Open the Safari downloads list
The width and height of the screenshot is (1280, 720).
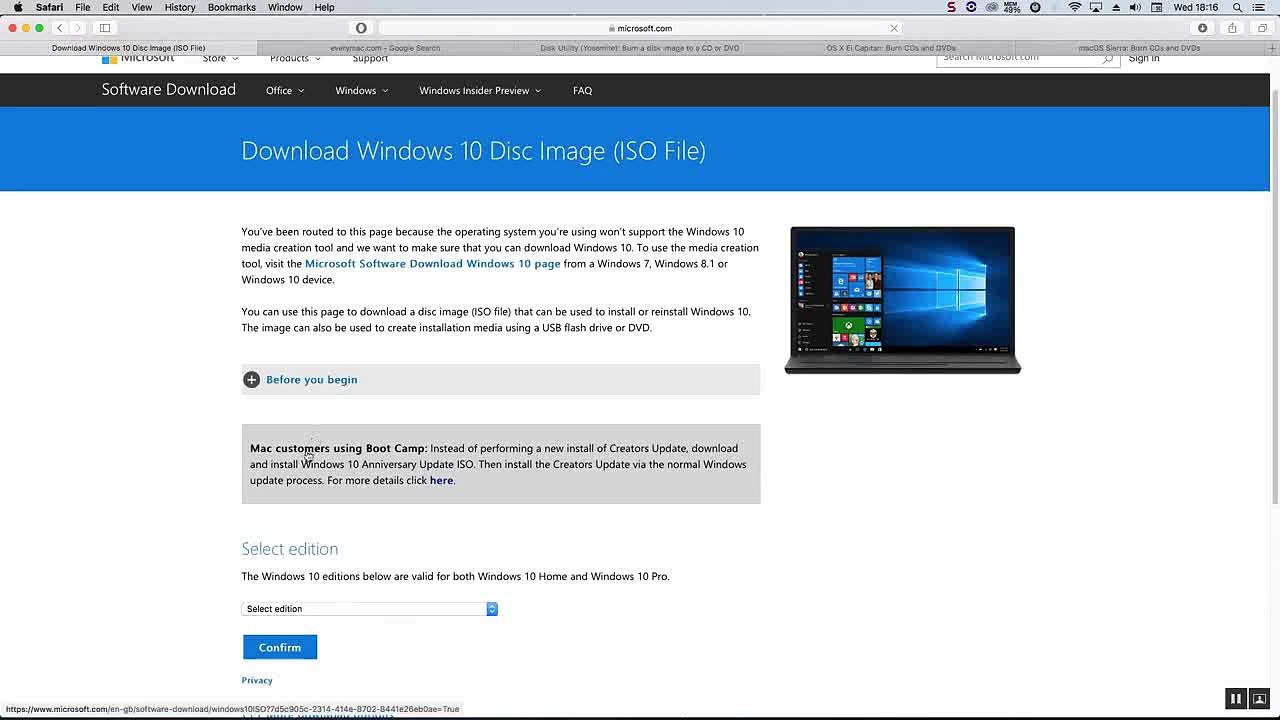(1202, 28)
